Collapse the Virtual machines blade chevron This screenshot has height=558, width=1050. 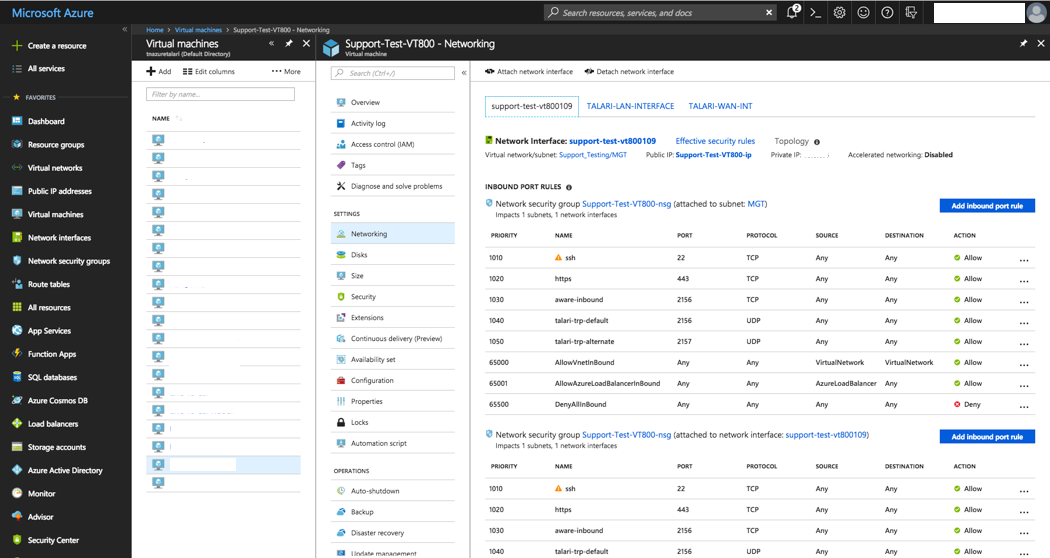point(272,44)
